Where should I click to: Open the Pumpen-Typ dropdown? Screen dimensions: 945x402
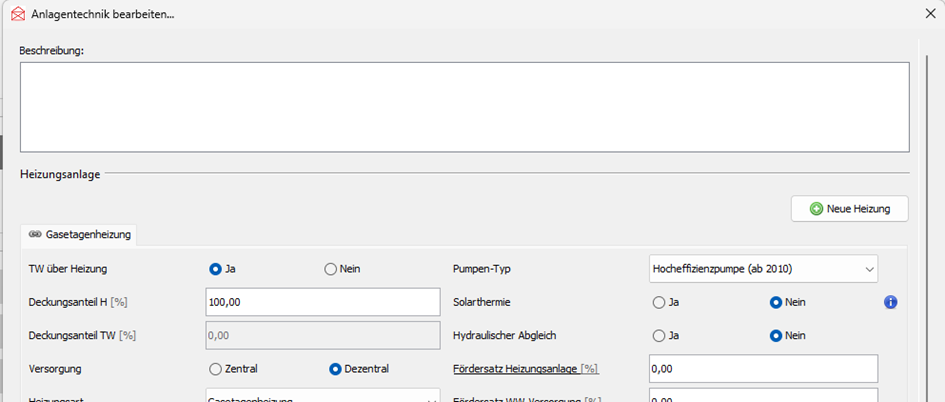[763, 268]
